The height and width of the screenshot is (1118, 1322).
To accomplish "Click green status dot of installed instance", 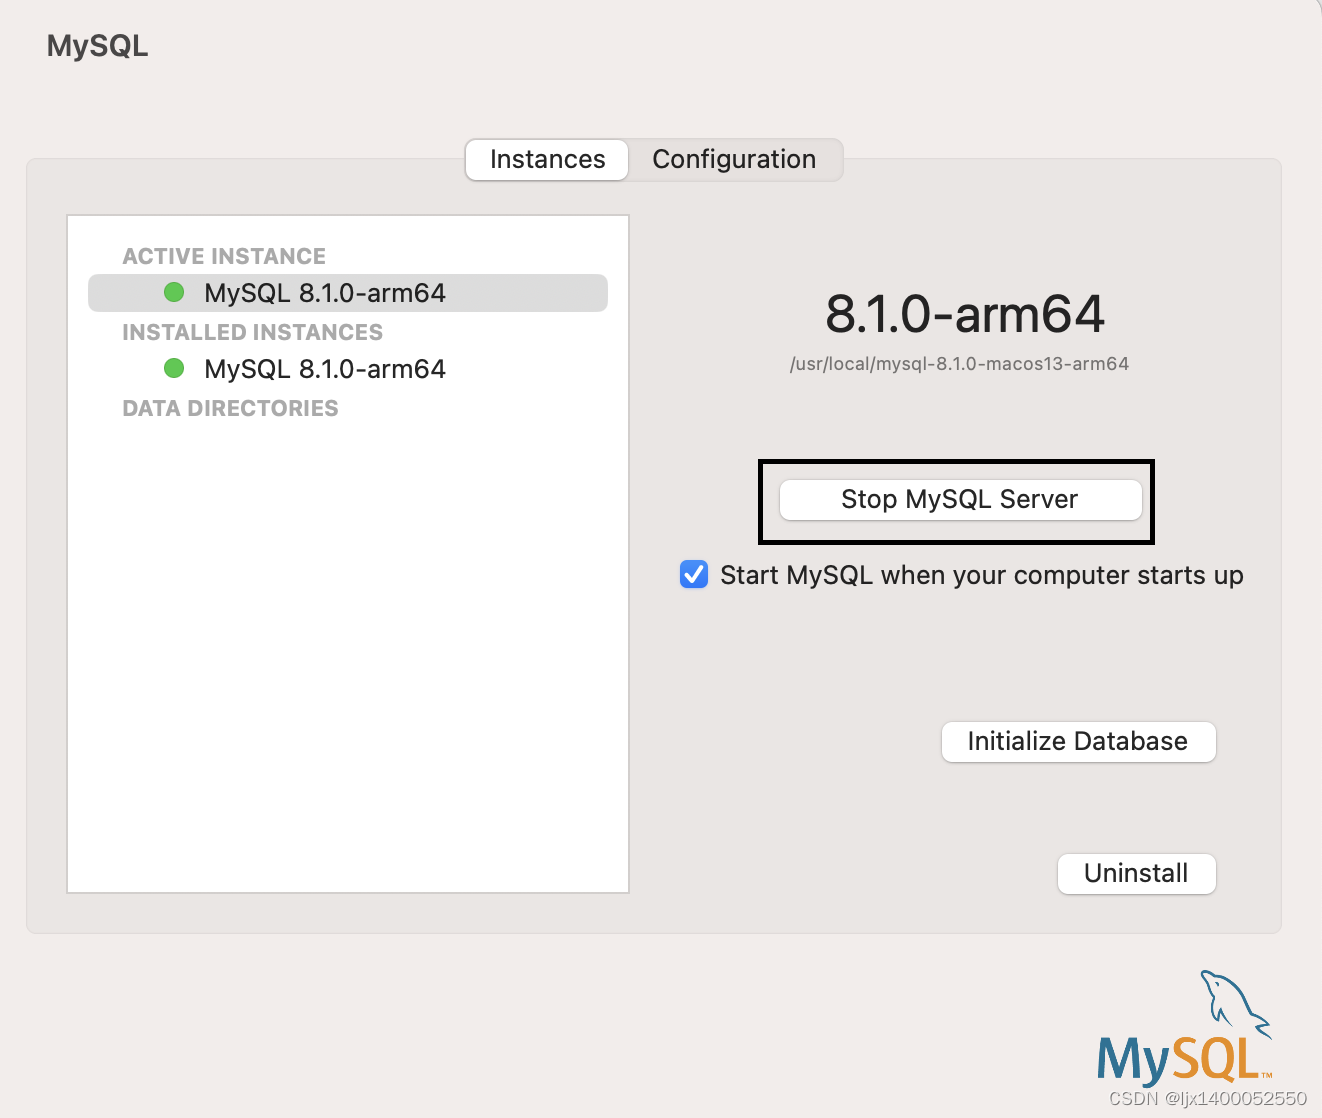I will pos(174,368).
